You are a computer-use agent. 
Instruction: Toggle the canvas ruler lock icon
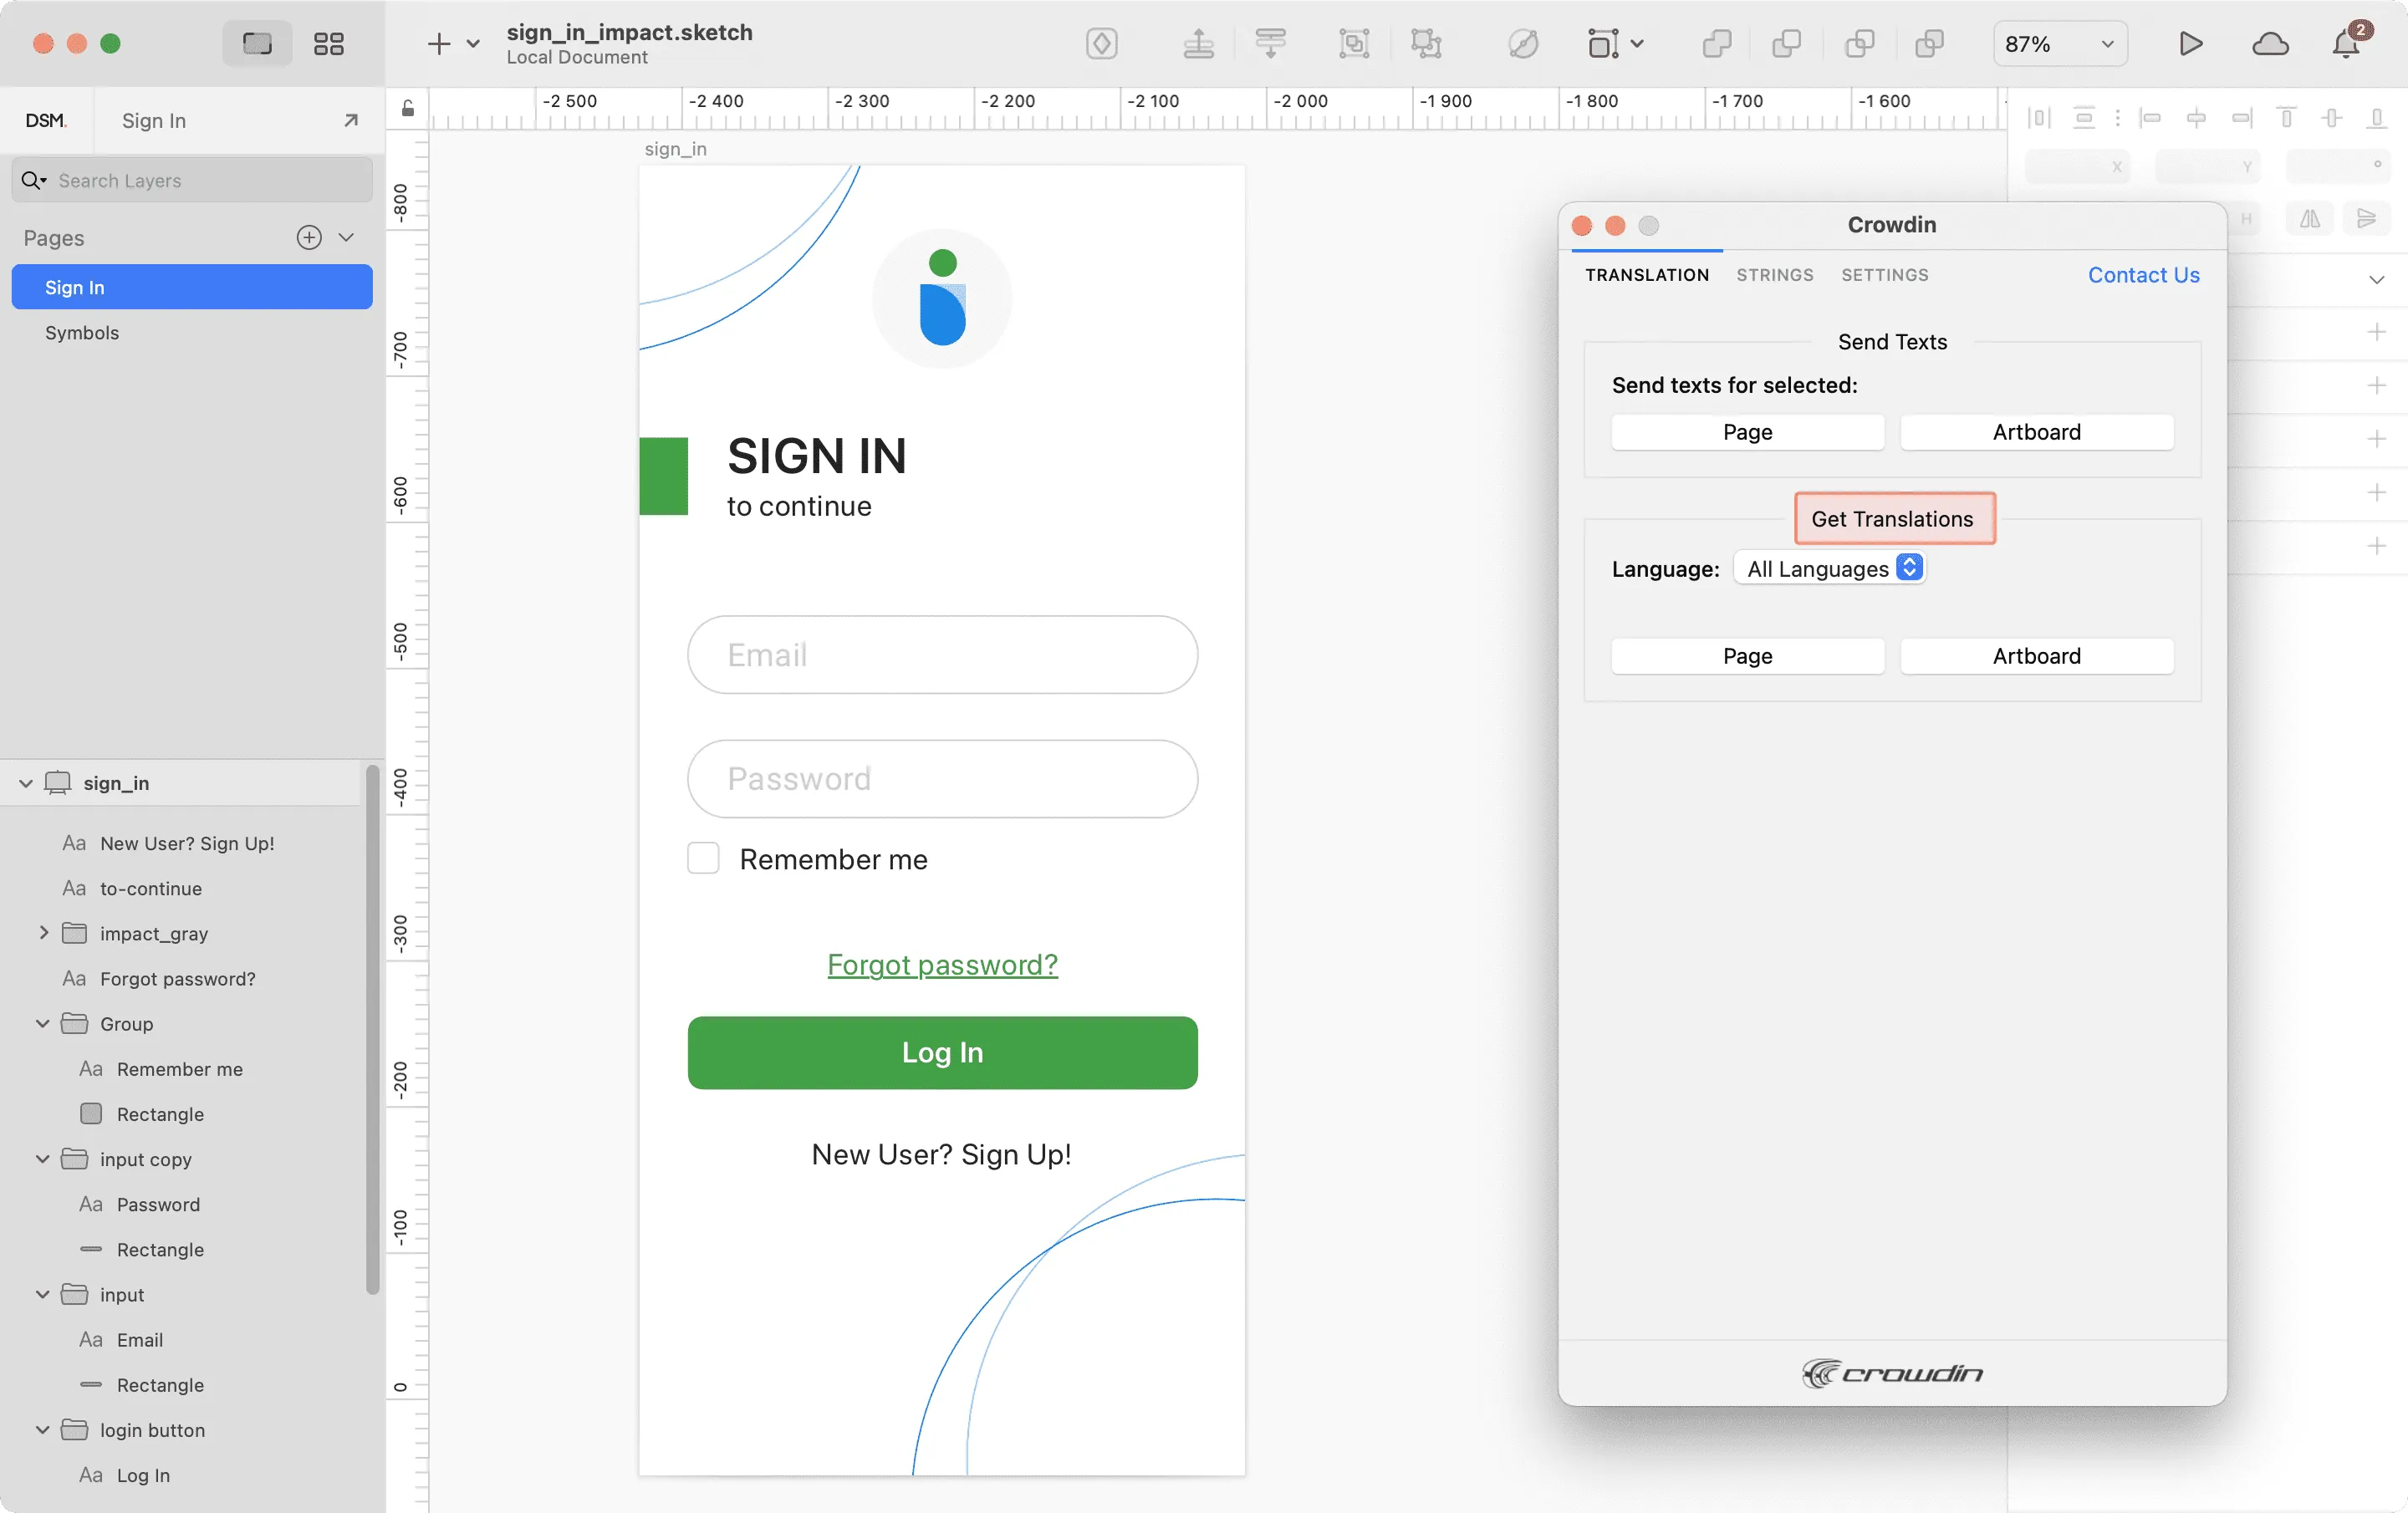tap(407, 109)
